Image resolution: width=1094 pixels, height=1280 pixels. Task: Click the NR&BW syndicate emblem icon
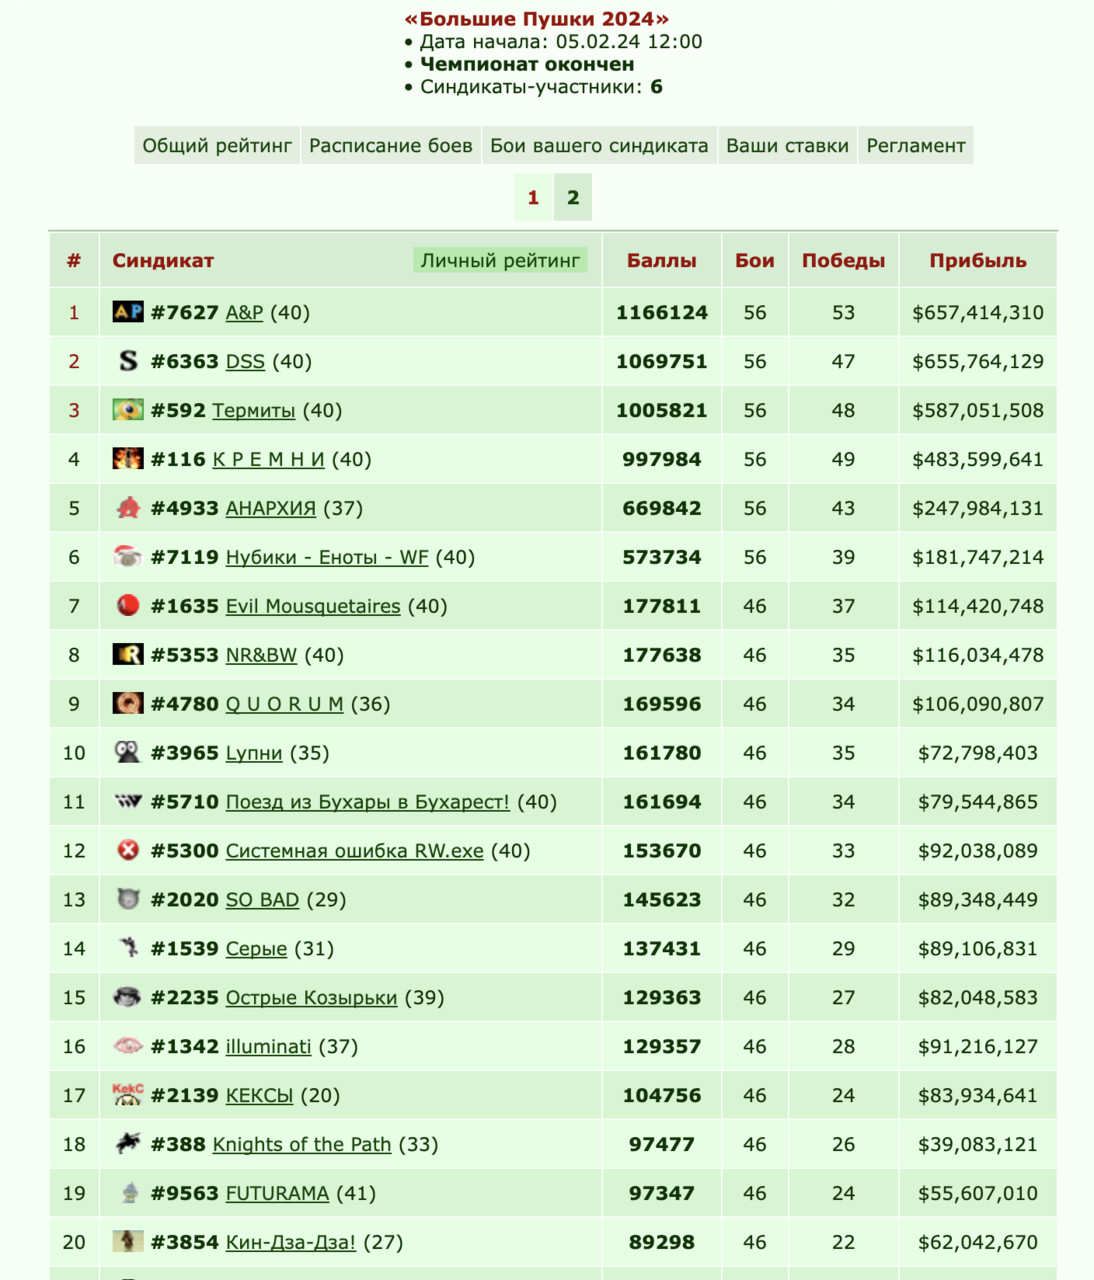pos(128,655)
